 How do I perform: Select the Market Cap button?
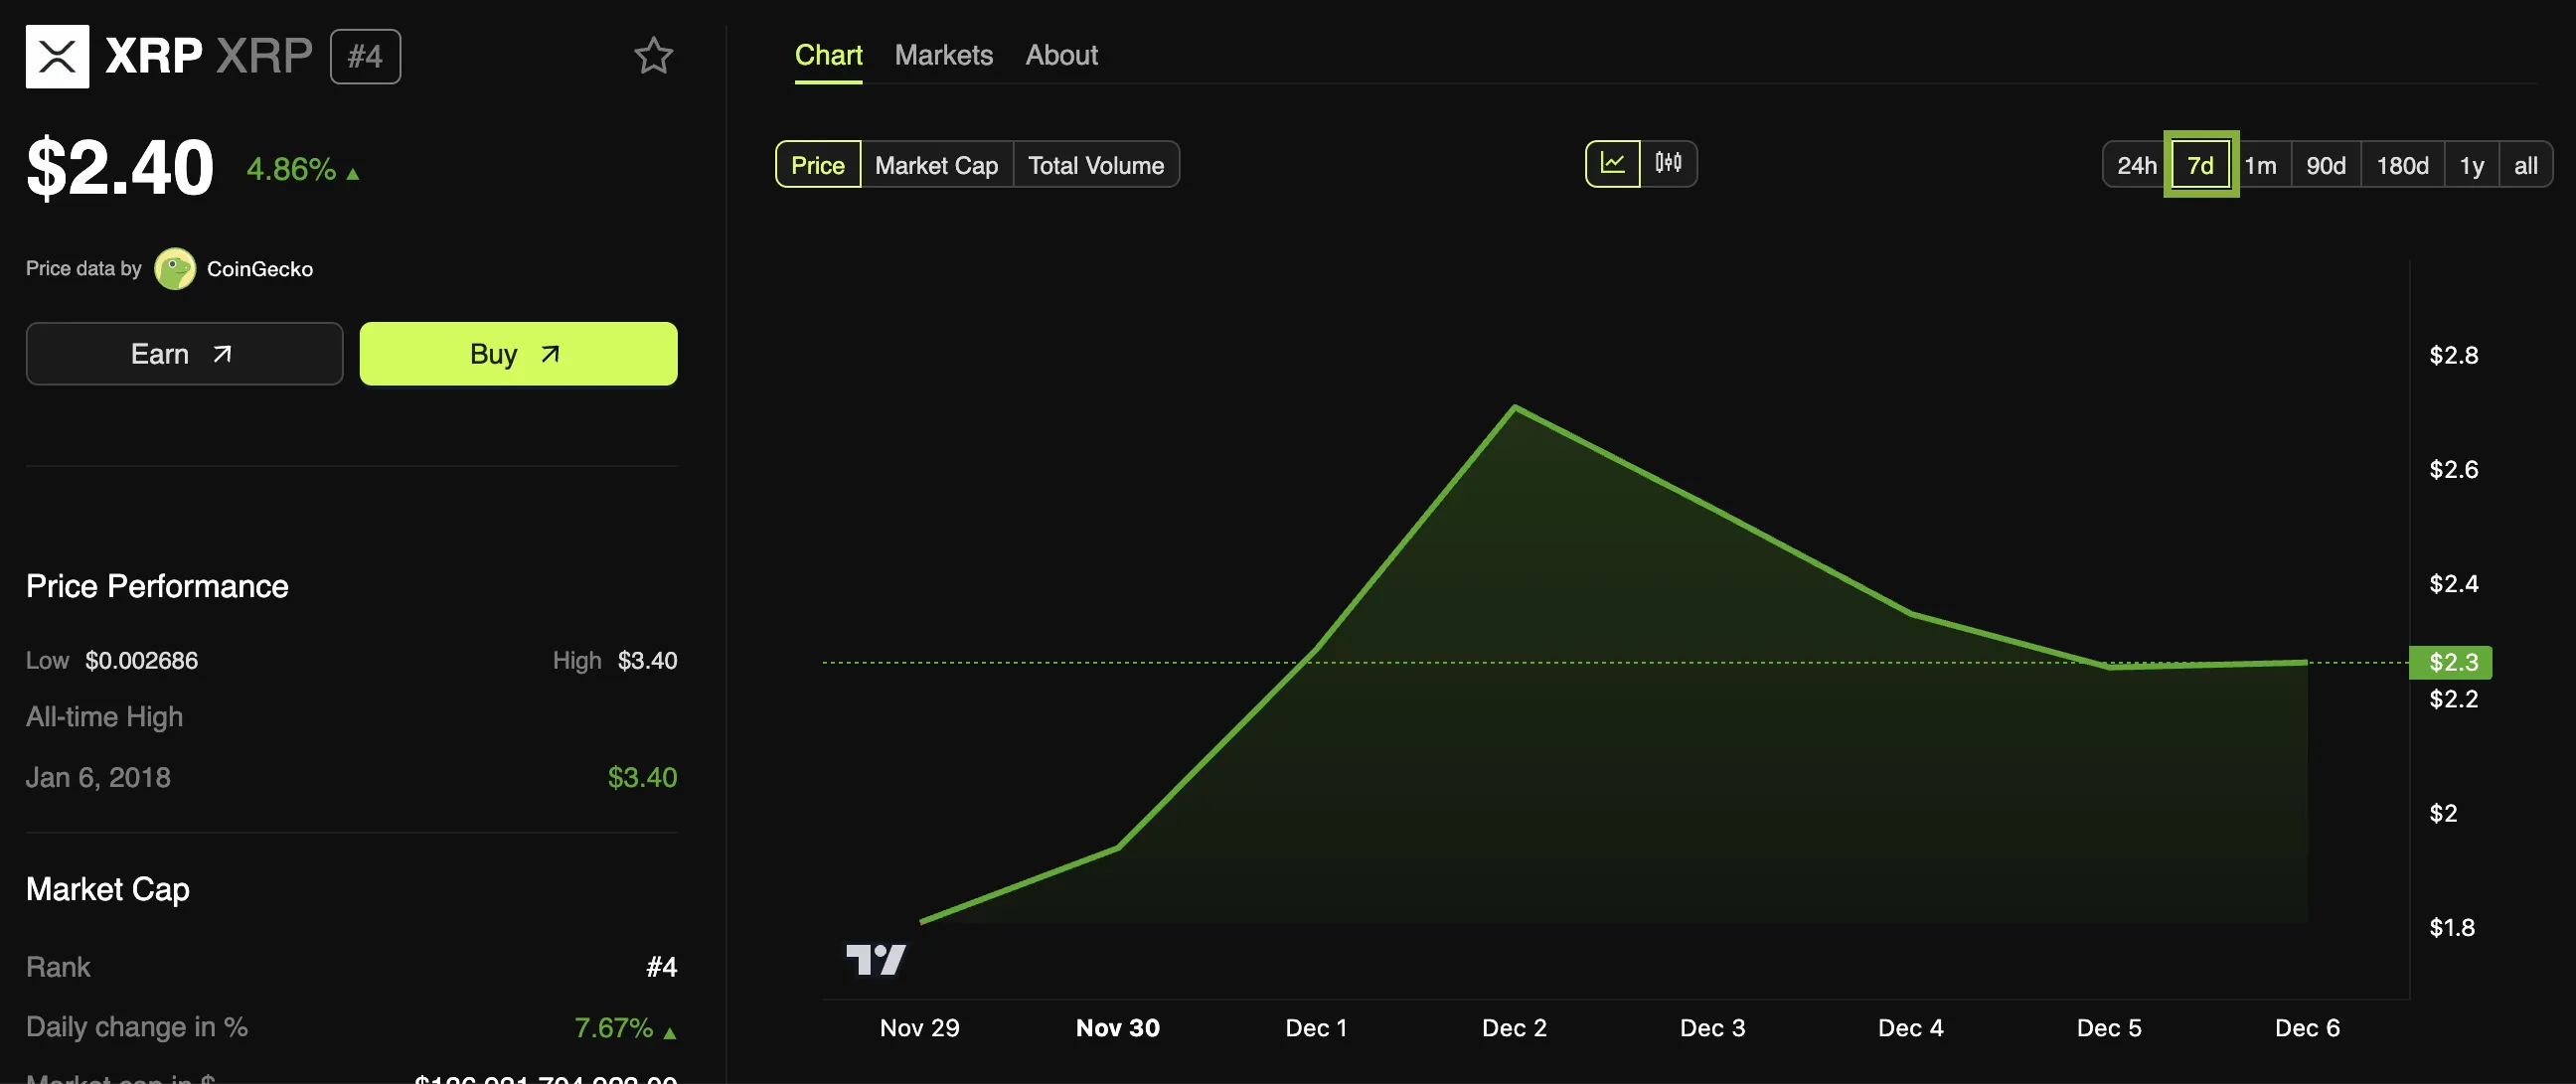[x=936, y=163]
